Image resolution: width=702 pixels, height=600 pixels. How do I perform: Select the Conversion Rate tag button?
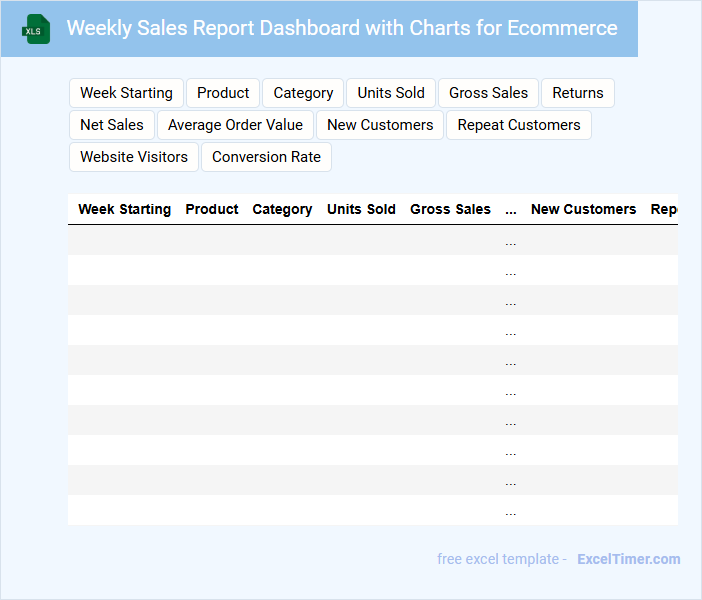[x=266, y=157]
